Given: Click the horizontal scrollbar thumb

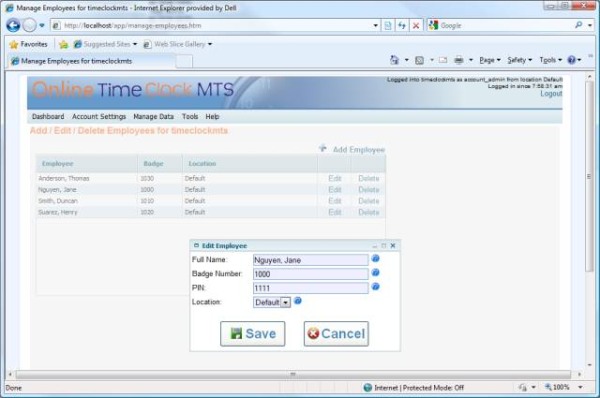Looking at the screenshot, I should point(293,374).
